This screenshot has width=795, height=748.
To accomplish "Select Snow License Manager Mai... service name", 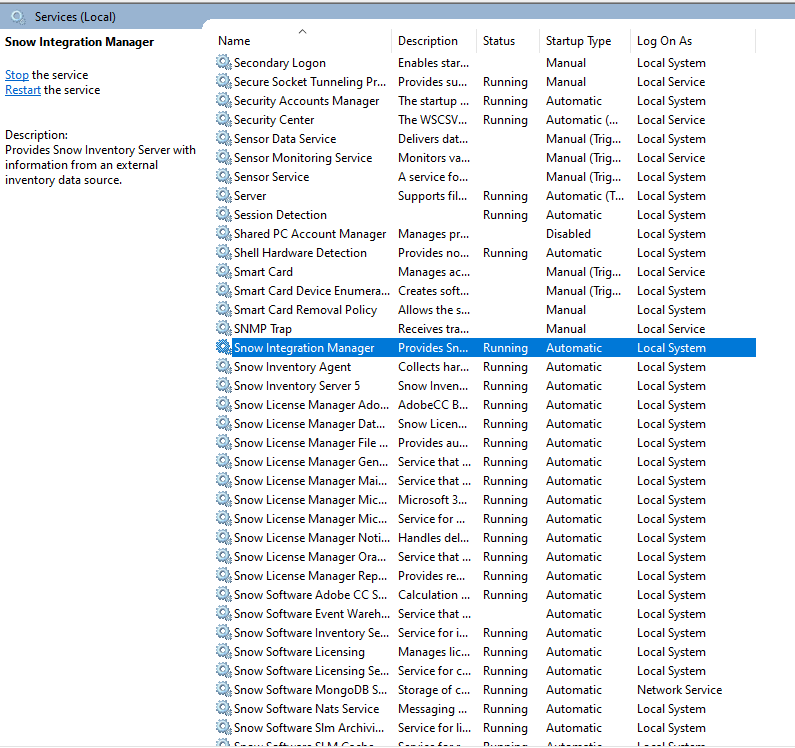I will [310, 481].
